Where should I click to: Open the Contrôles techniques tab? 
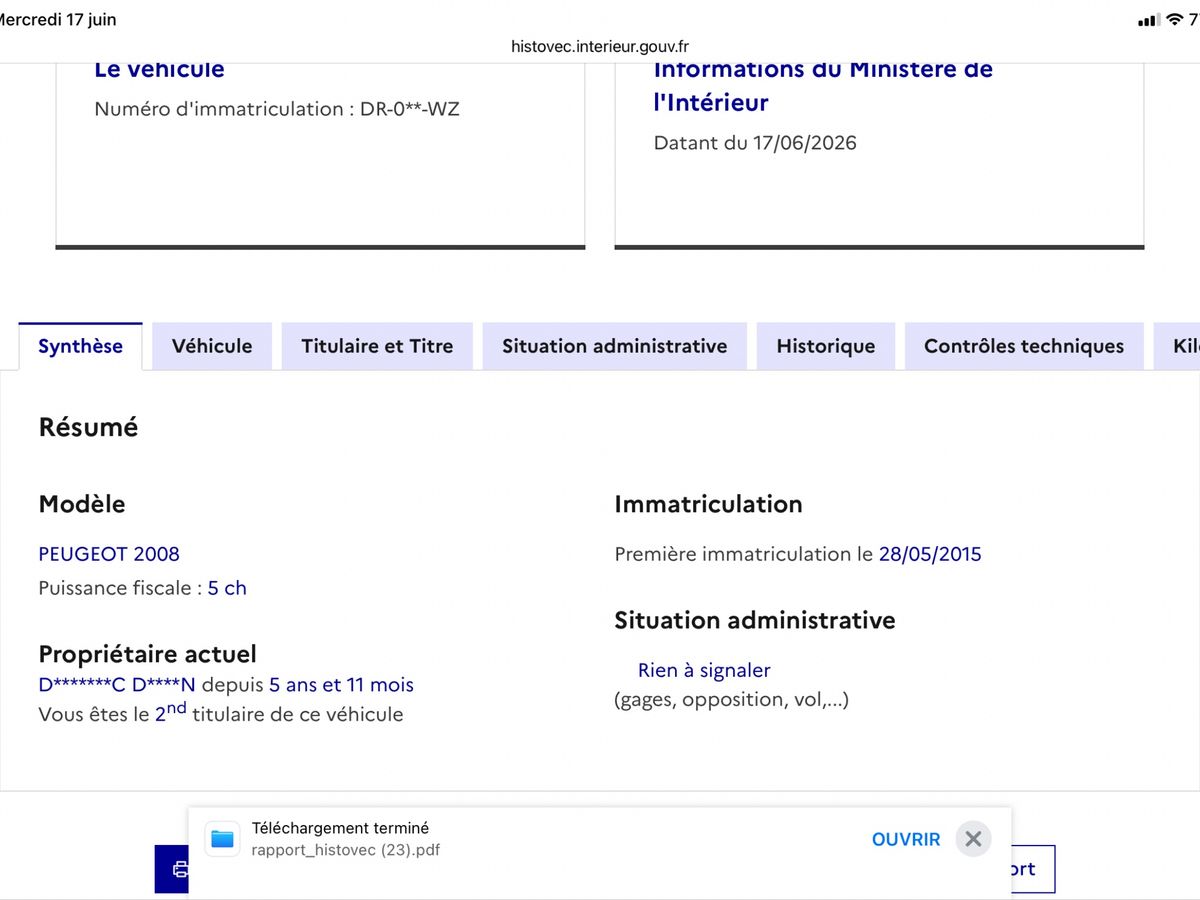[x=1024, y=346]
